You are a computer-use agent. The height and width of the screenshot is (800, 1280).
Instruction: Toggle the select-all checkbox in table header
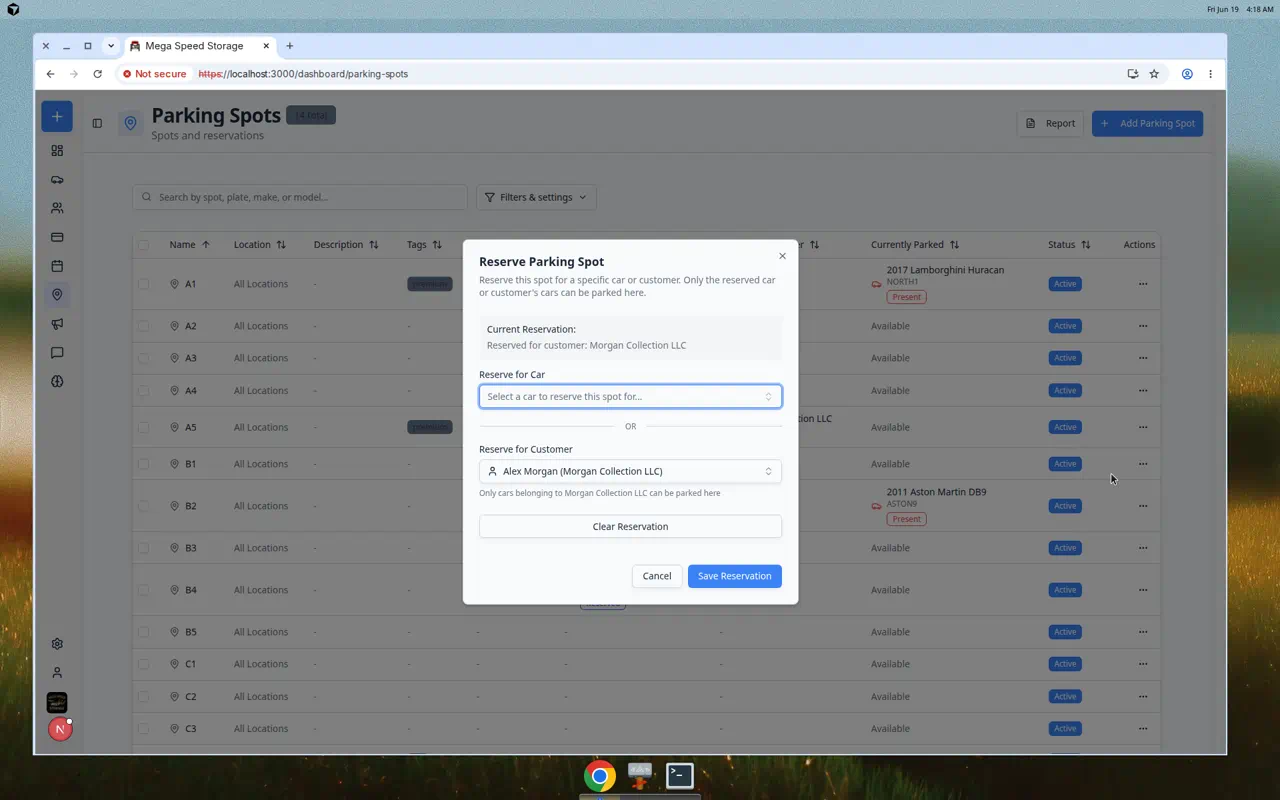[143, 245]
